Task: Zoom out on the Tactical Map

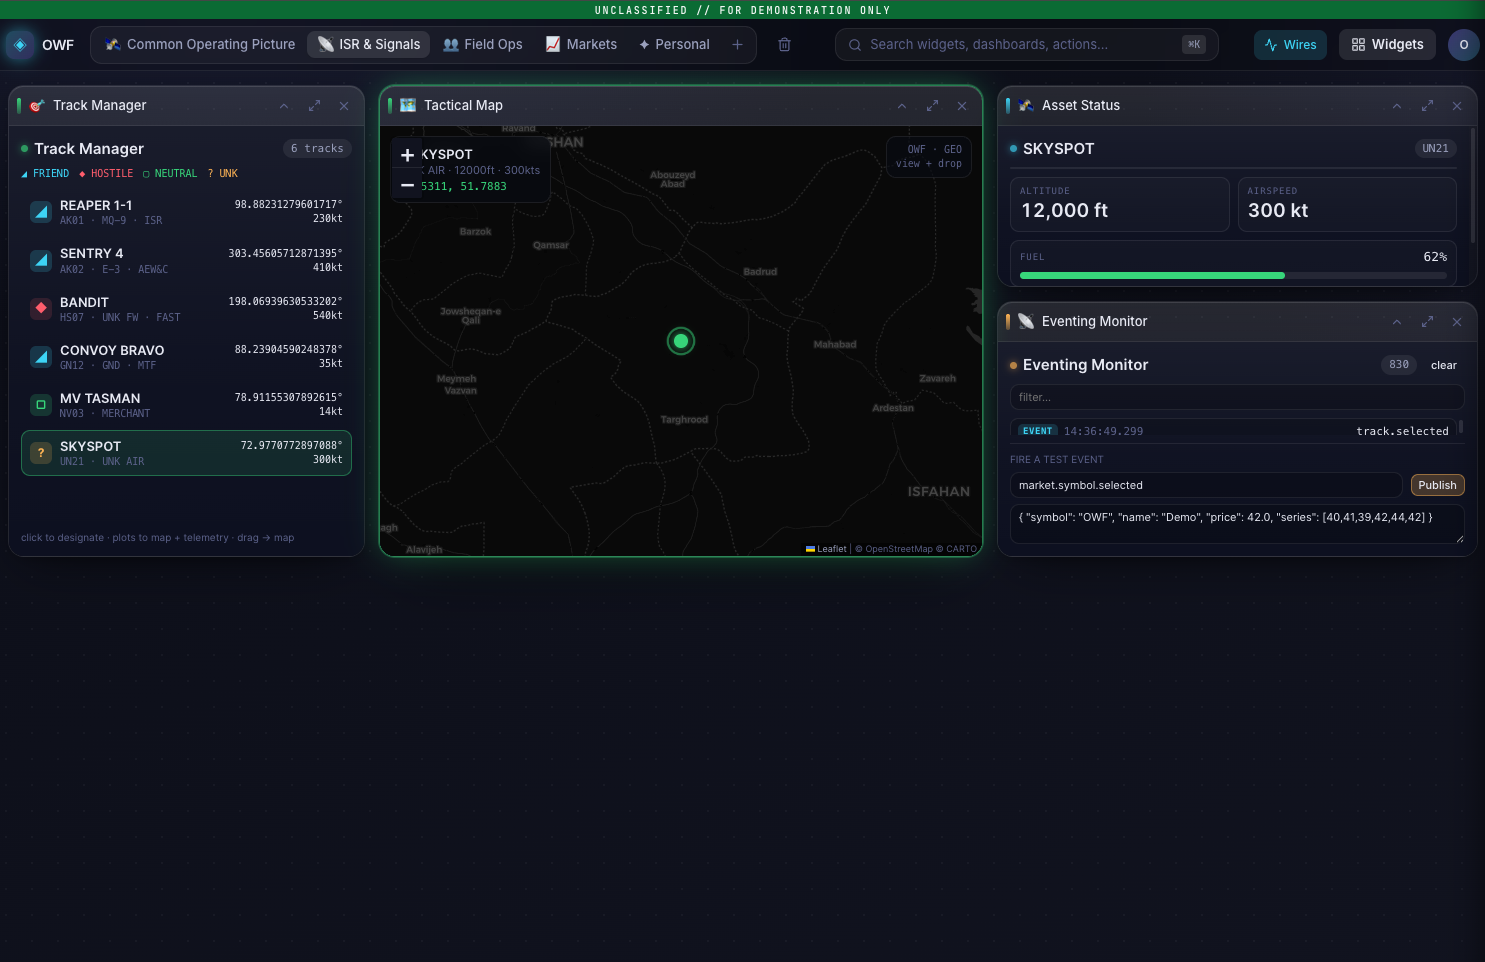Action: click(407, 185)
